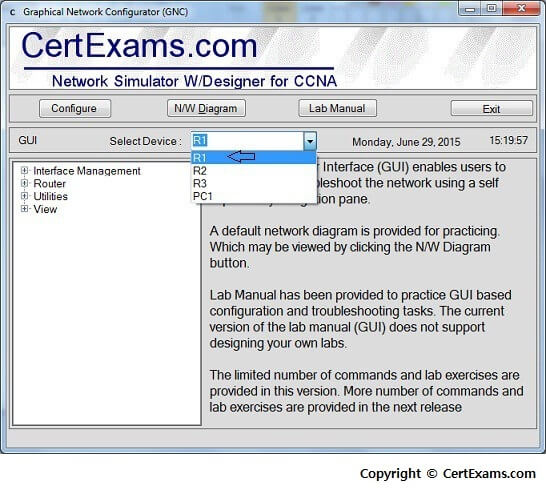Expand the Interface Management tree node
546x492 pixels.
(24, 170)
